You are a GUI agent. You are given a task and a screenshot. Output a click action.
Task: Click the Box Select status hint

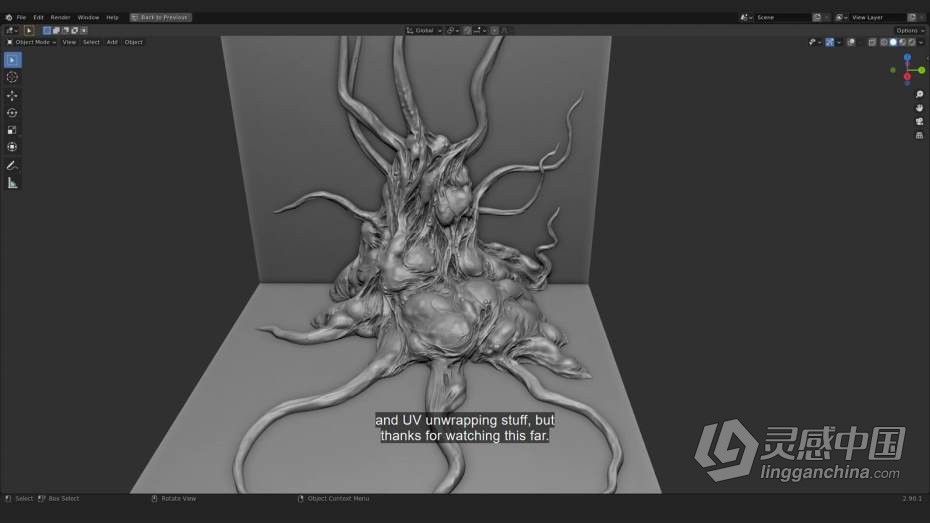[58, 499]
